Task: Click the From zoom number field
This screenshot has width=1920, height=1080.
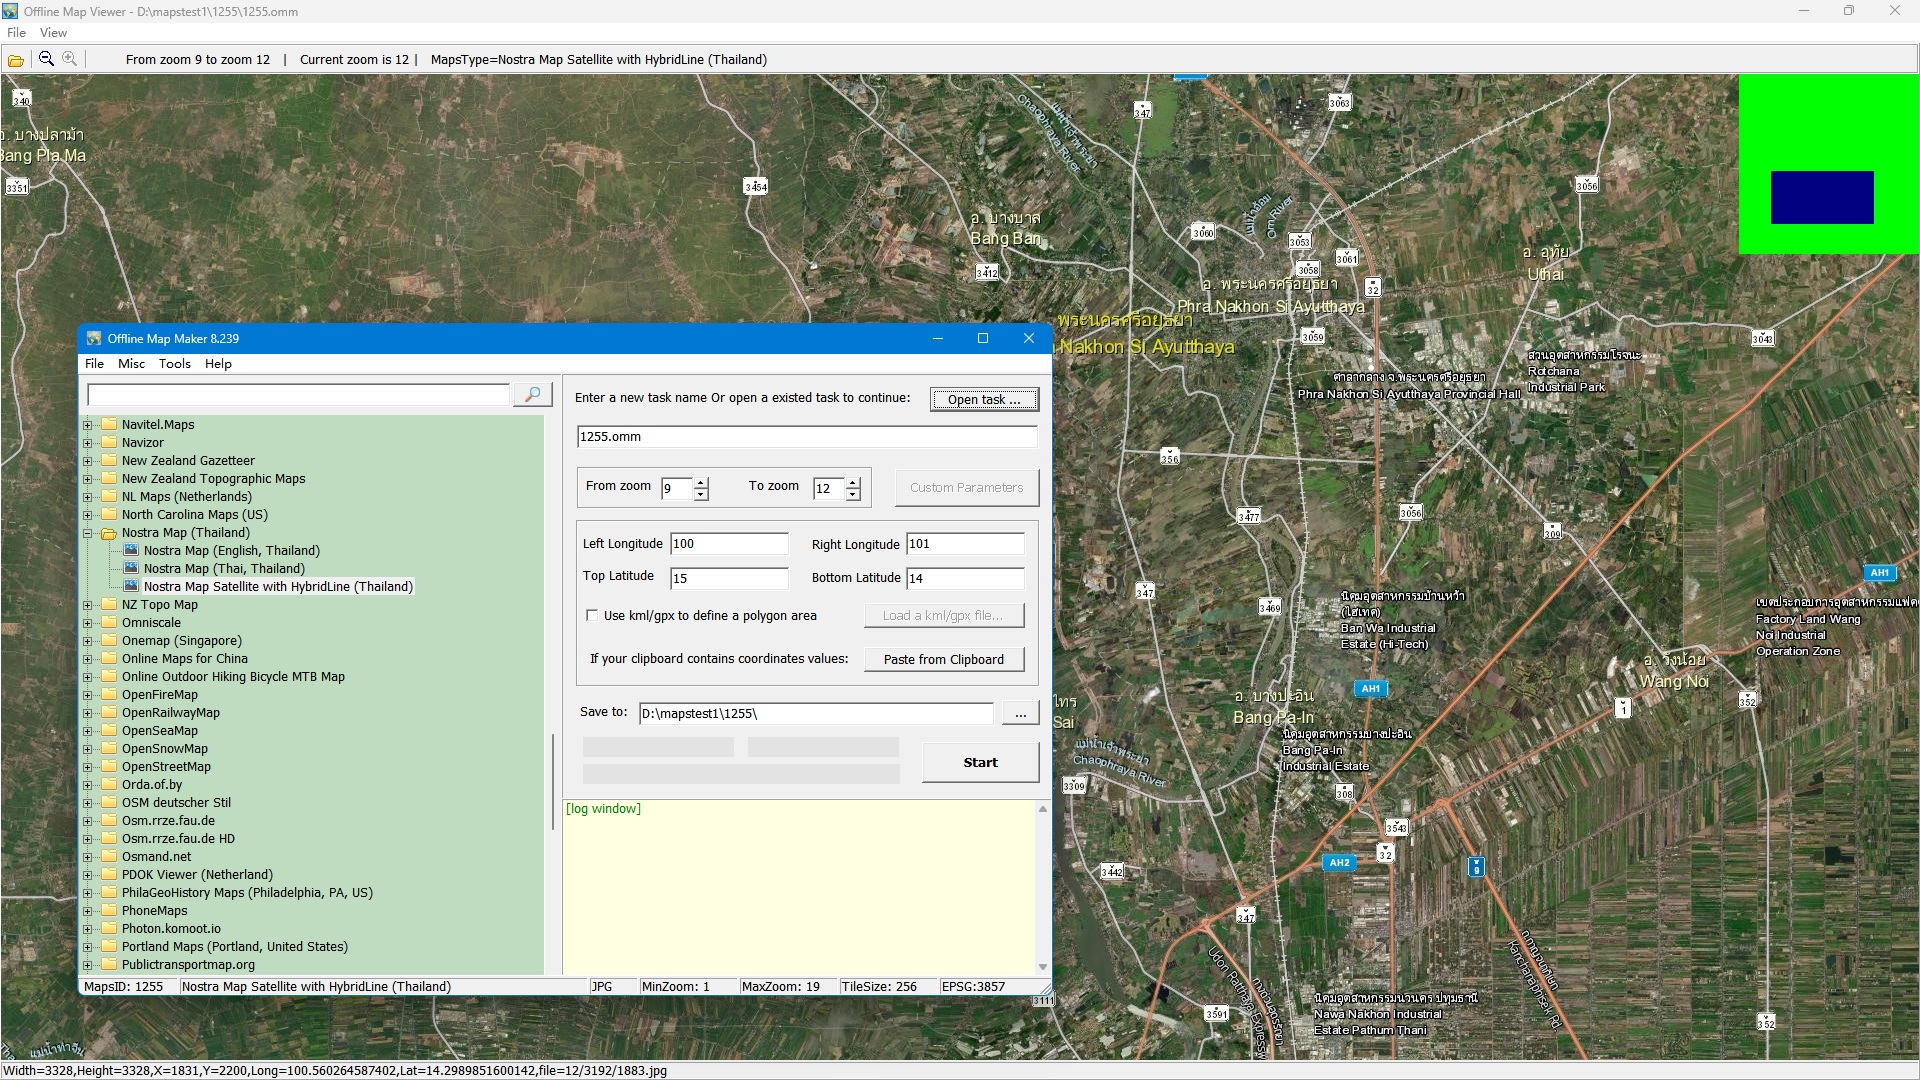Action: pyautogui.click(x=677, y=489)
